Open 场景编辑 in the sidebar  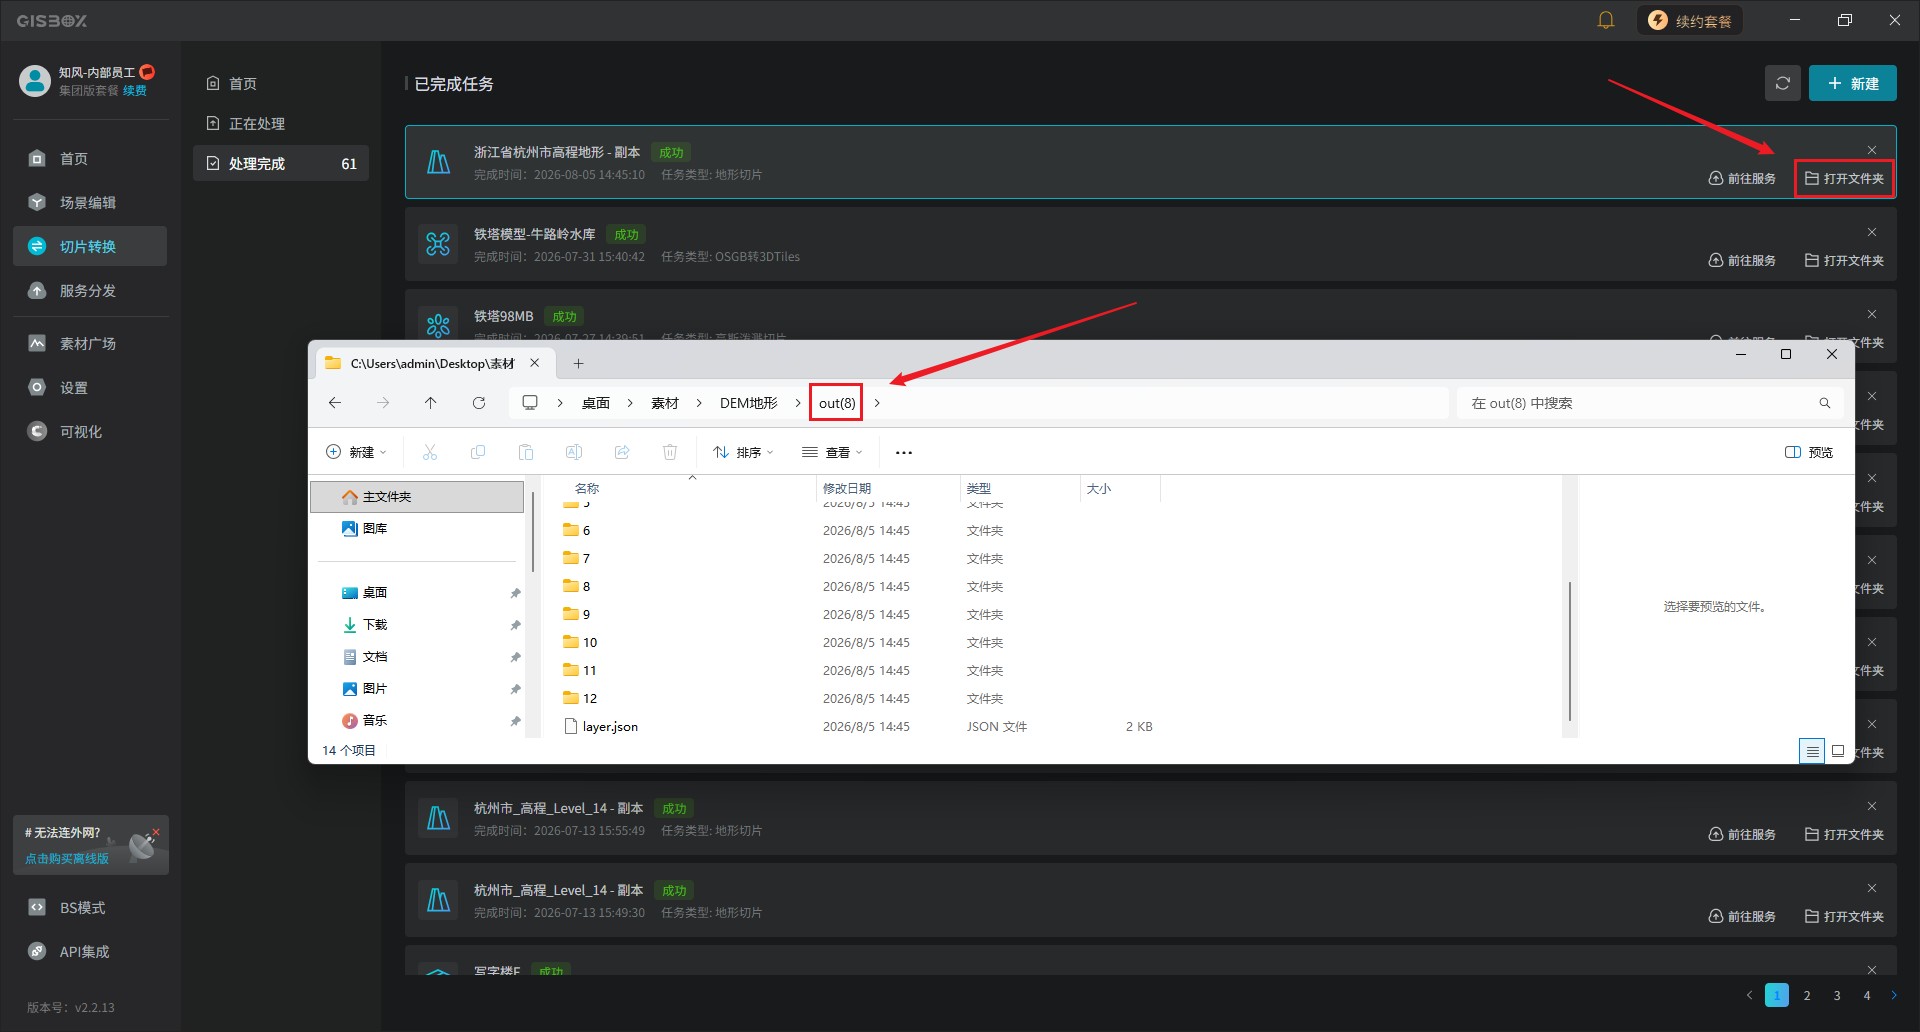pos(90,202)
